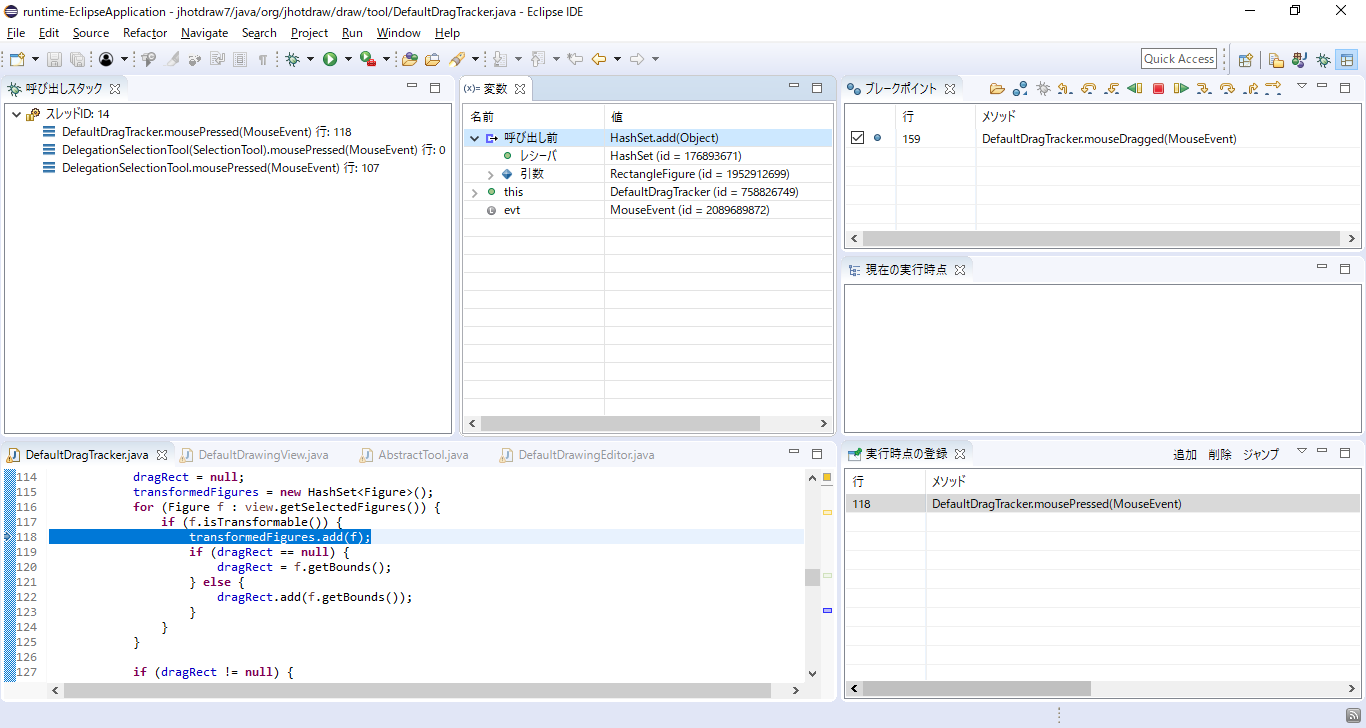
Task: Click the Previous annotation toolbar icon
Action: coord(538,59)
